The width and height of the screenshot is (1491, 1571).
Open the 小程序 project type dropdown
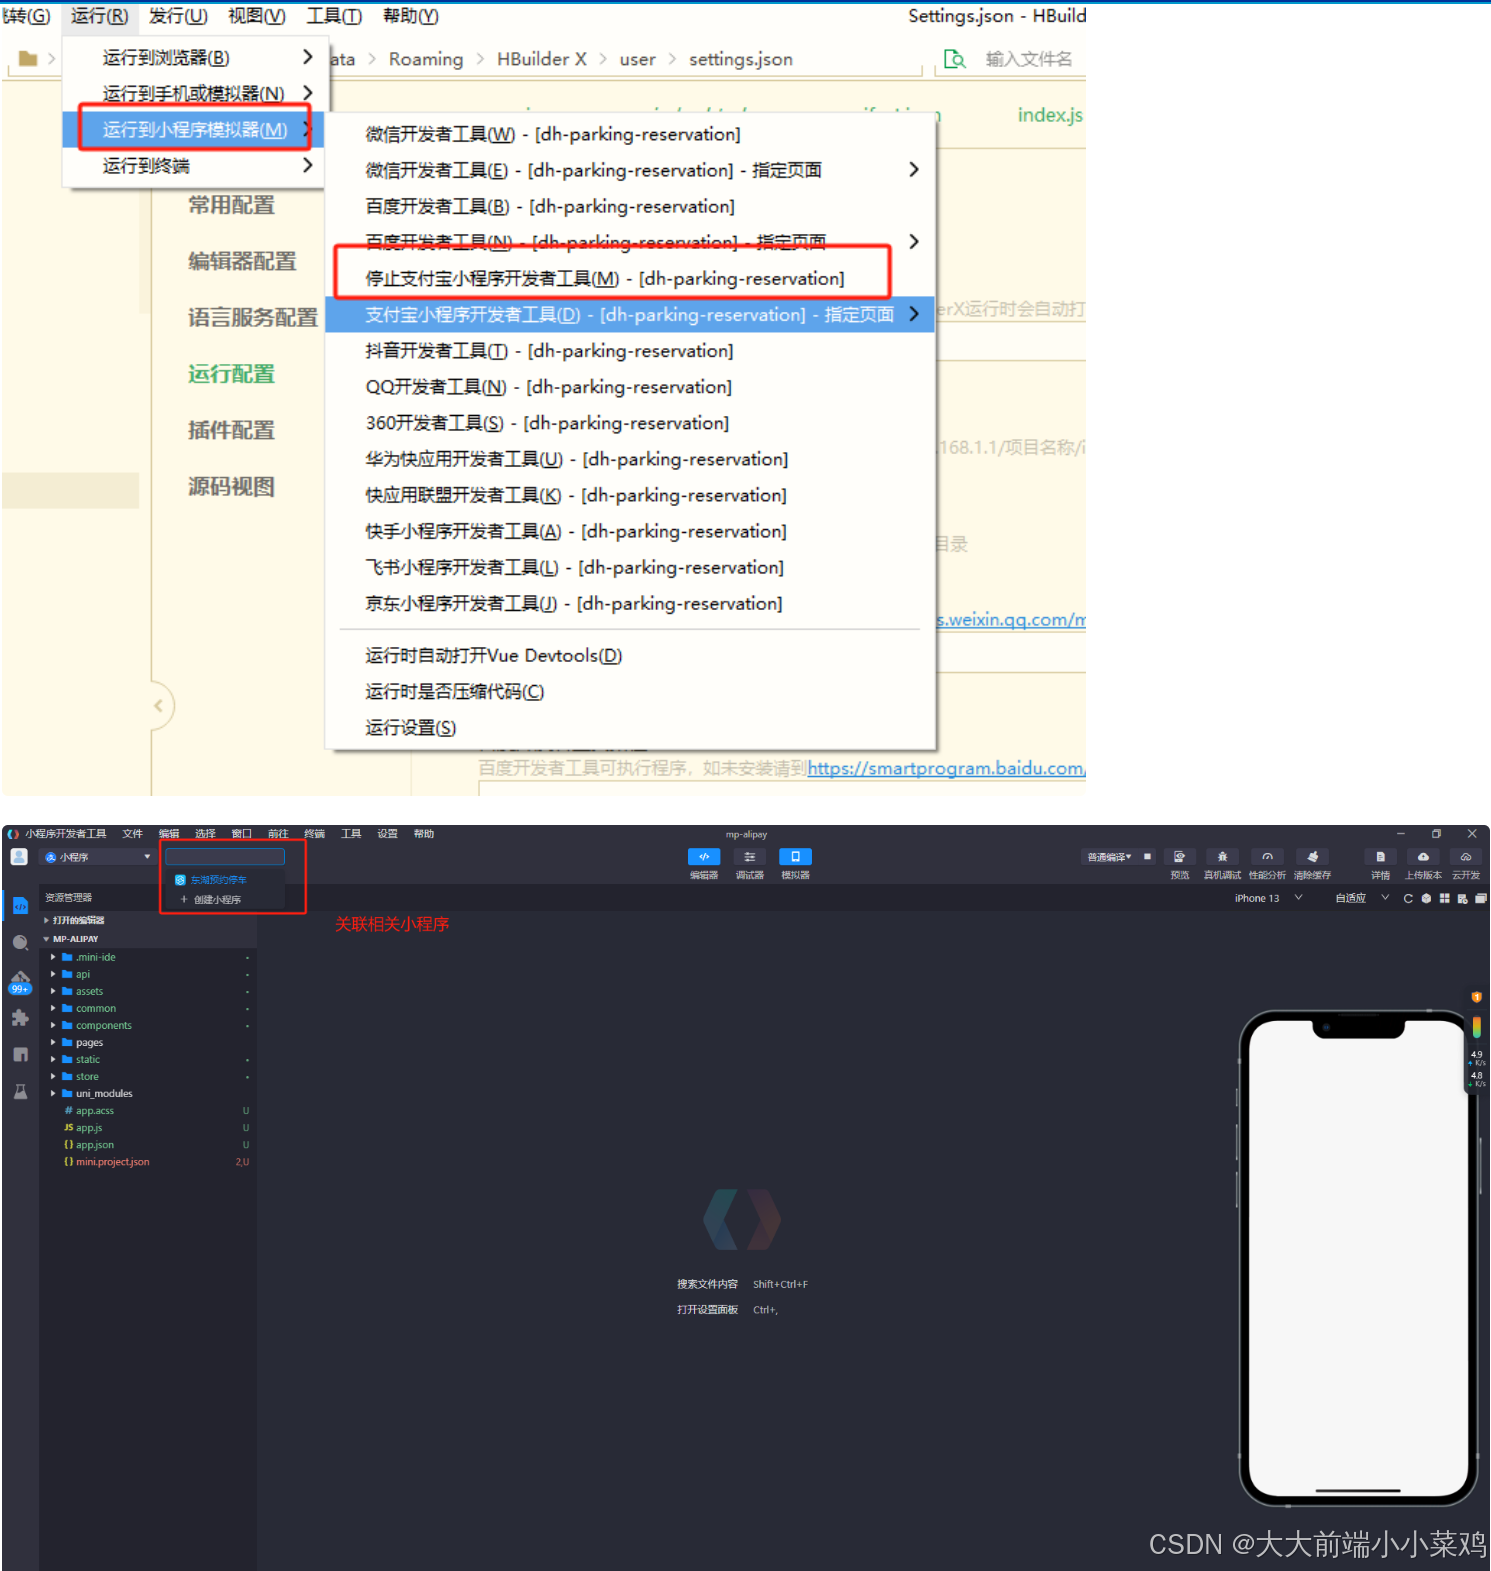click(97, 857)
